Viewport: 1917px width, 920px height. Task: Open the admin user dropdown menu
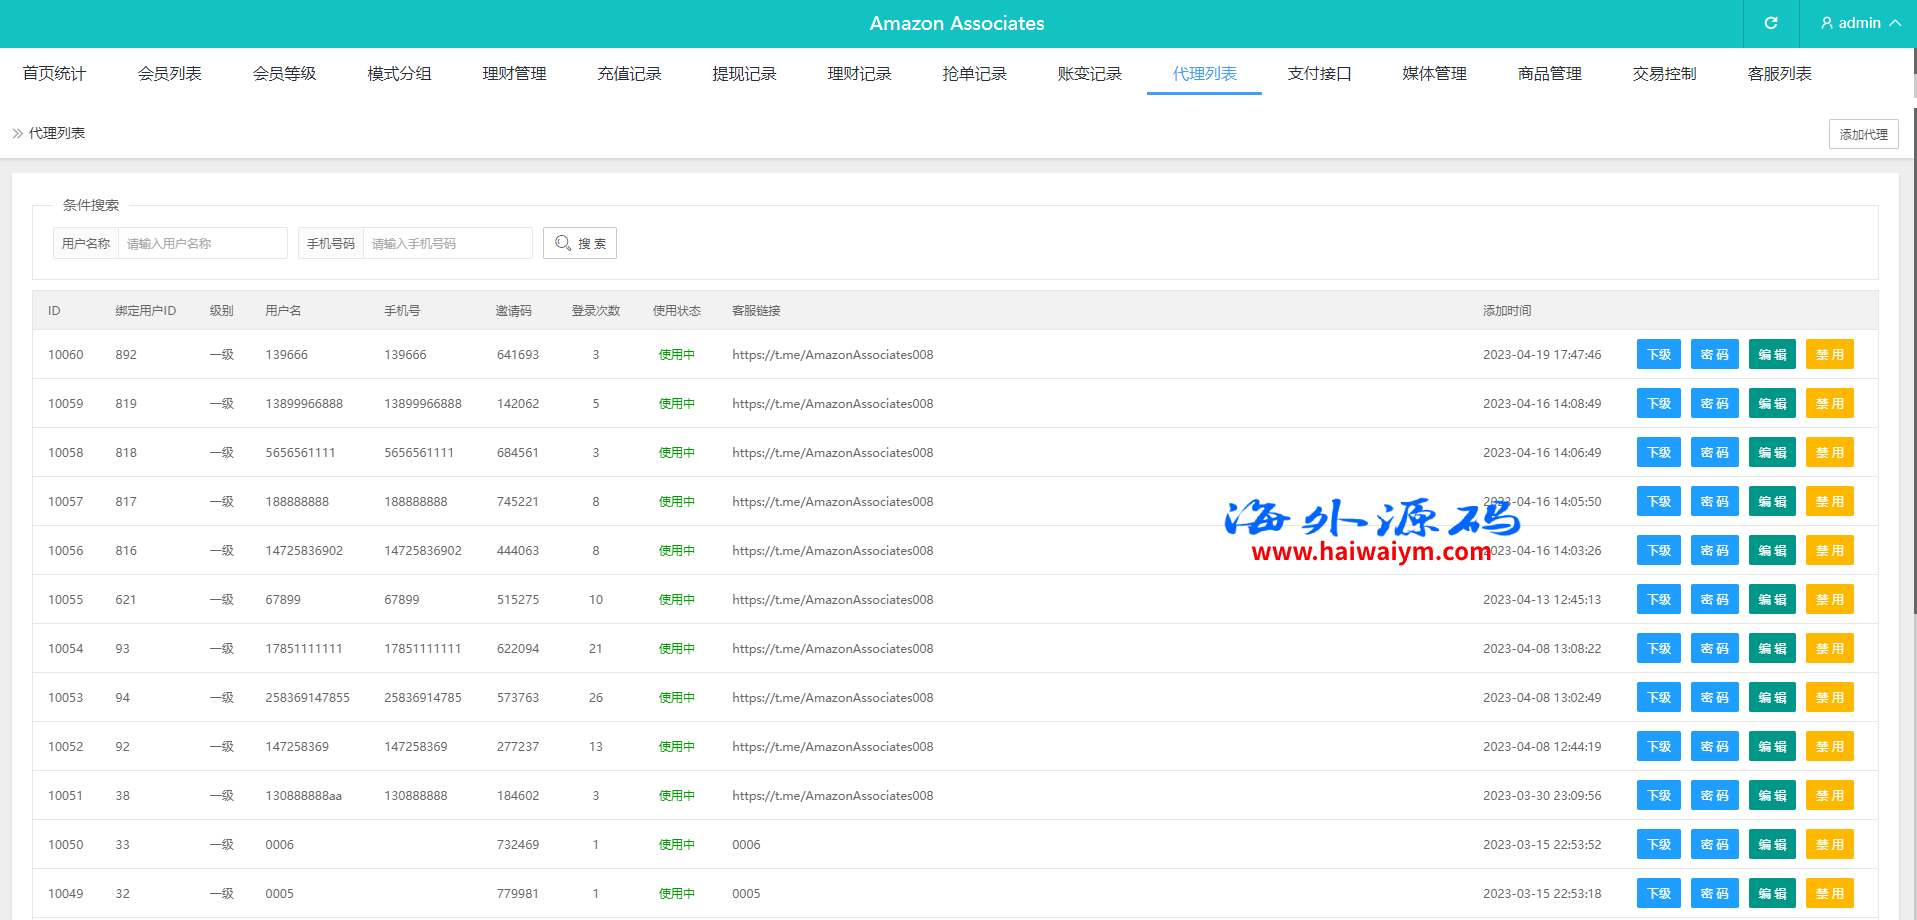click(1859, 23)
